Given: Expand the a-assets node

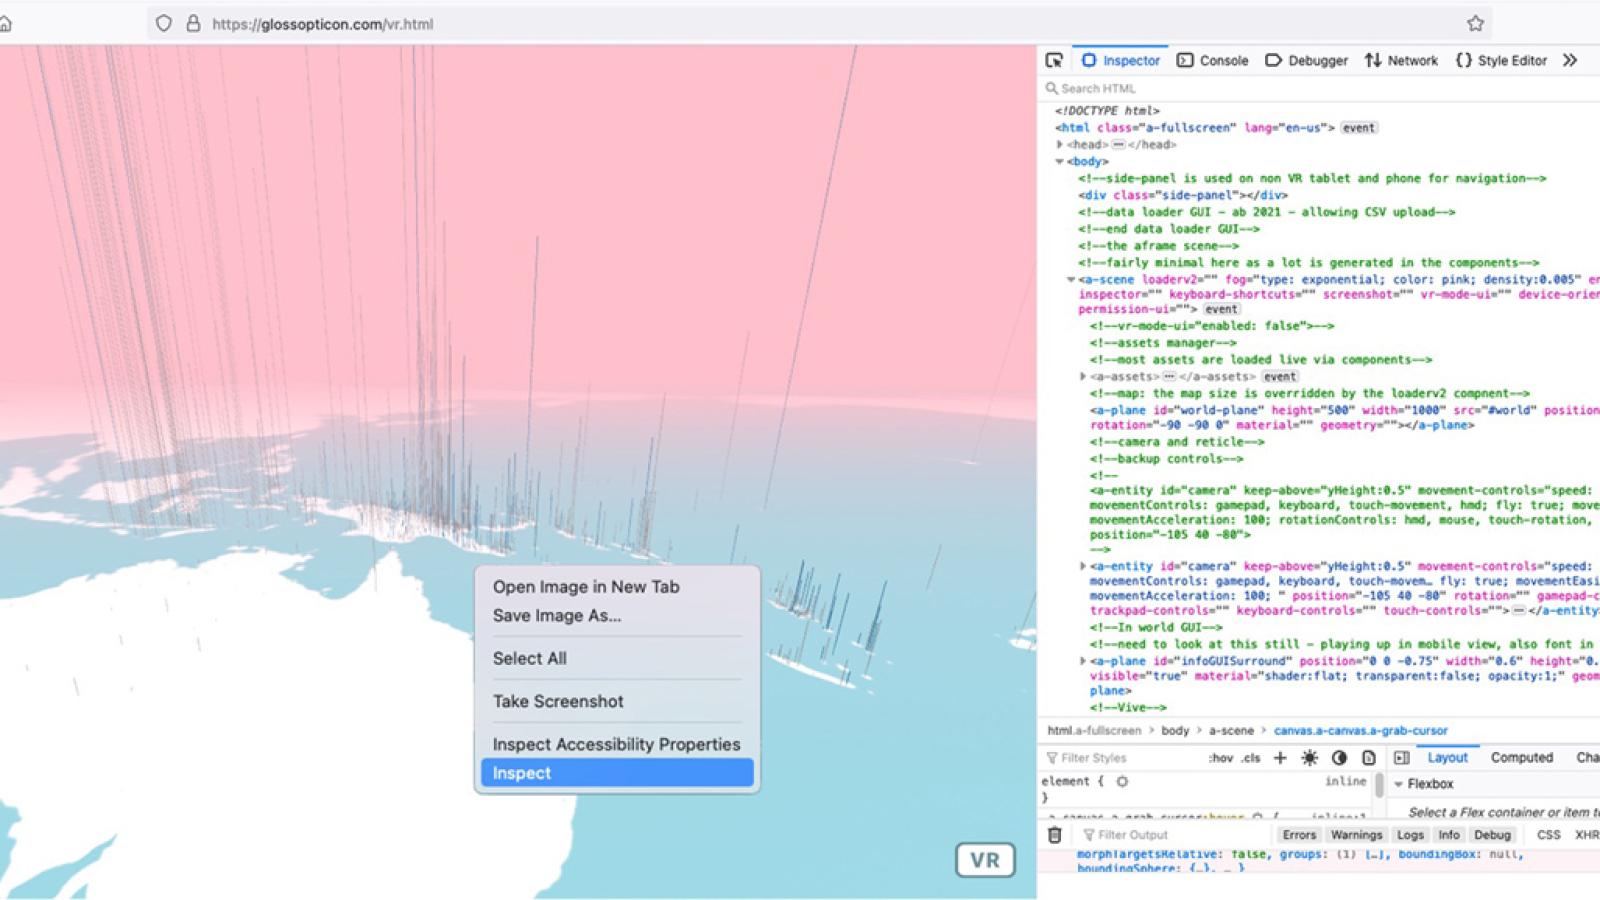Looking at the screenshot, I should click(x=1082, y=376).
